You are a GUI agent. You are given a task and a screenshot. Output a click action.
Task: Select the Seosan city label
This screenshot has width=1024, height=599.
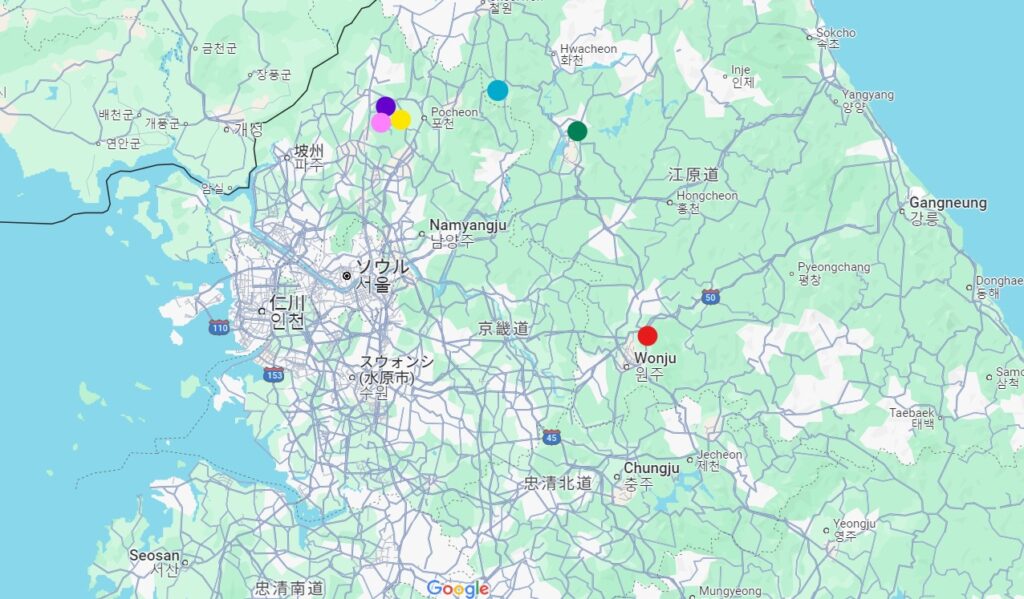[154, 556]
